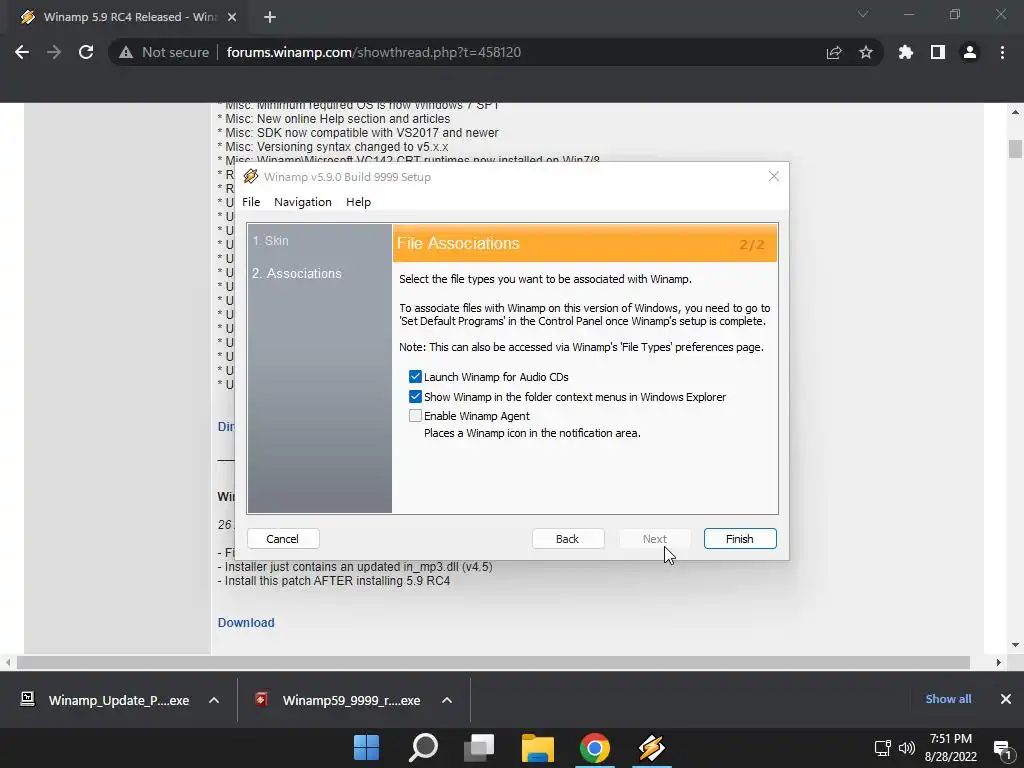Click the Winamp installer icon on the taskbar

pos(652,748)
